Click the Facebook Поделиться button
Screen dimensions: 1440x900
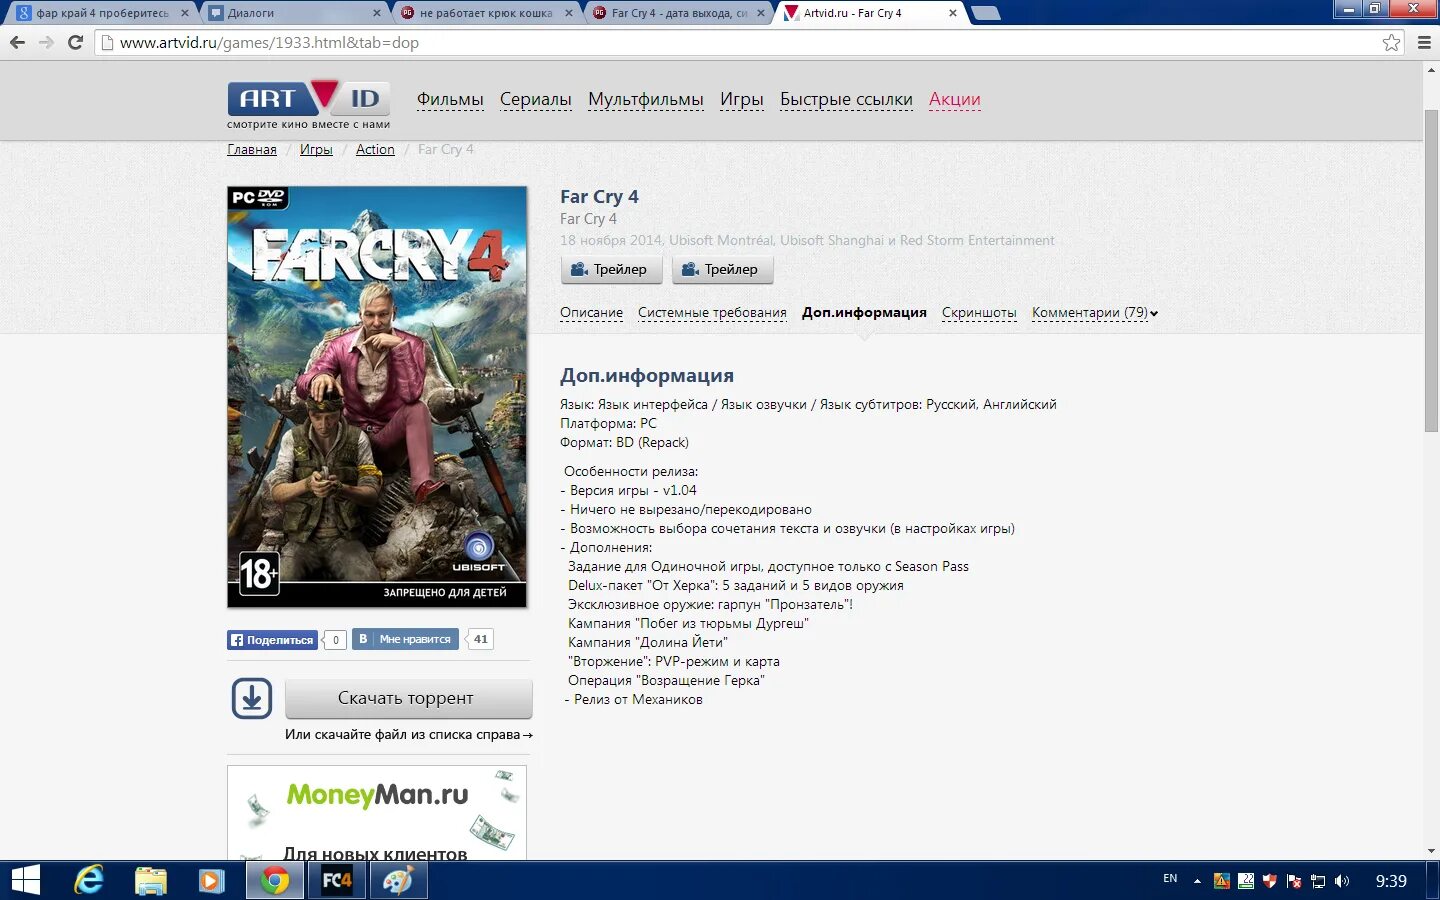pyautogui.click(x=273, y=640)
